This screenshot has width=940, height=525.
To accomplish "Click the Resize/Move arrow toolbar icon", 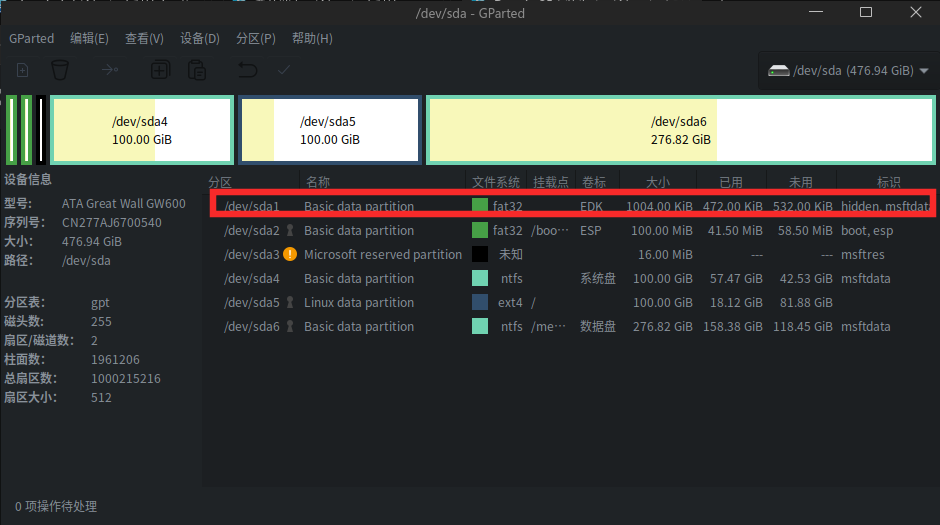I will click(x=110, y=71).
